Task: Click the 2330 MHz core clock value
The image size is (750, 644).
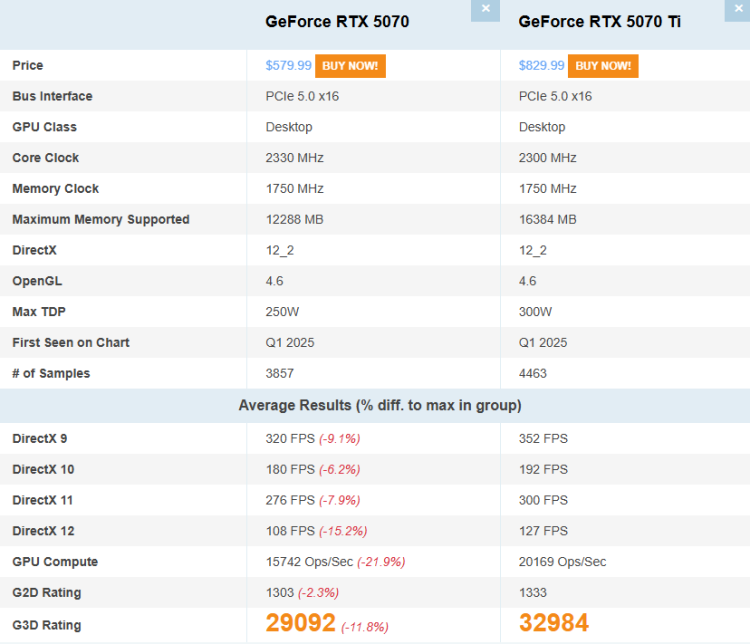Action: tap(295, 158)
